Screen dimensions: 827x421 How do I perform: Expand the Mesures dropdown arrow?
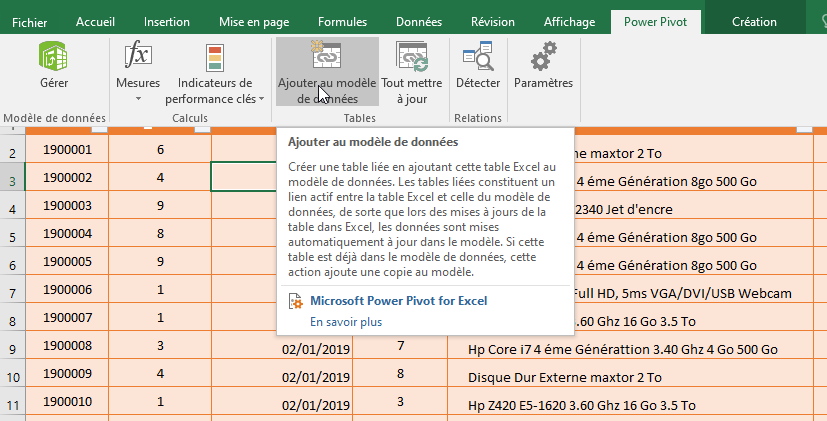pyautogui.click(x=138, y=99)
